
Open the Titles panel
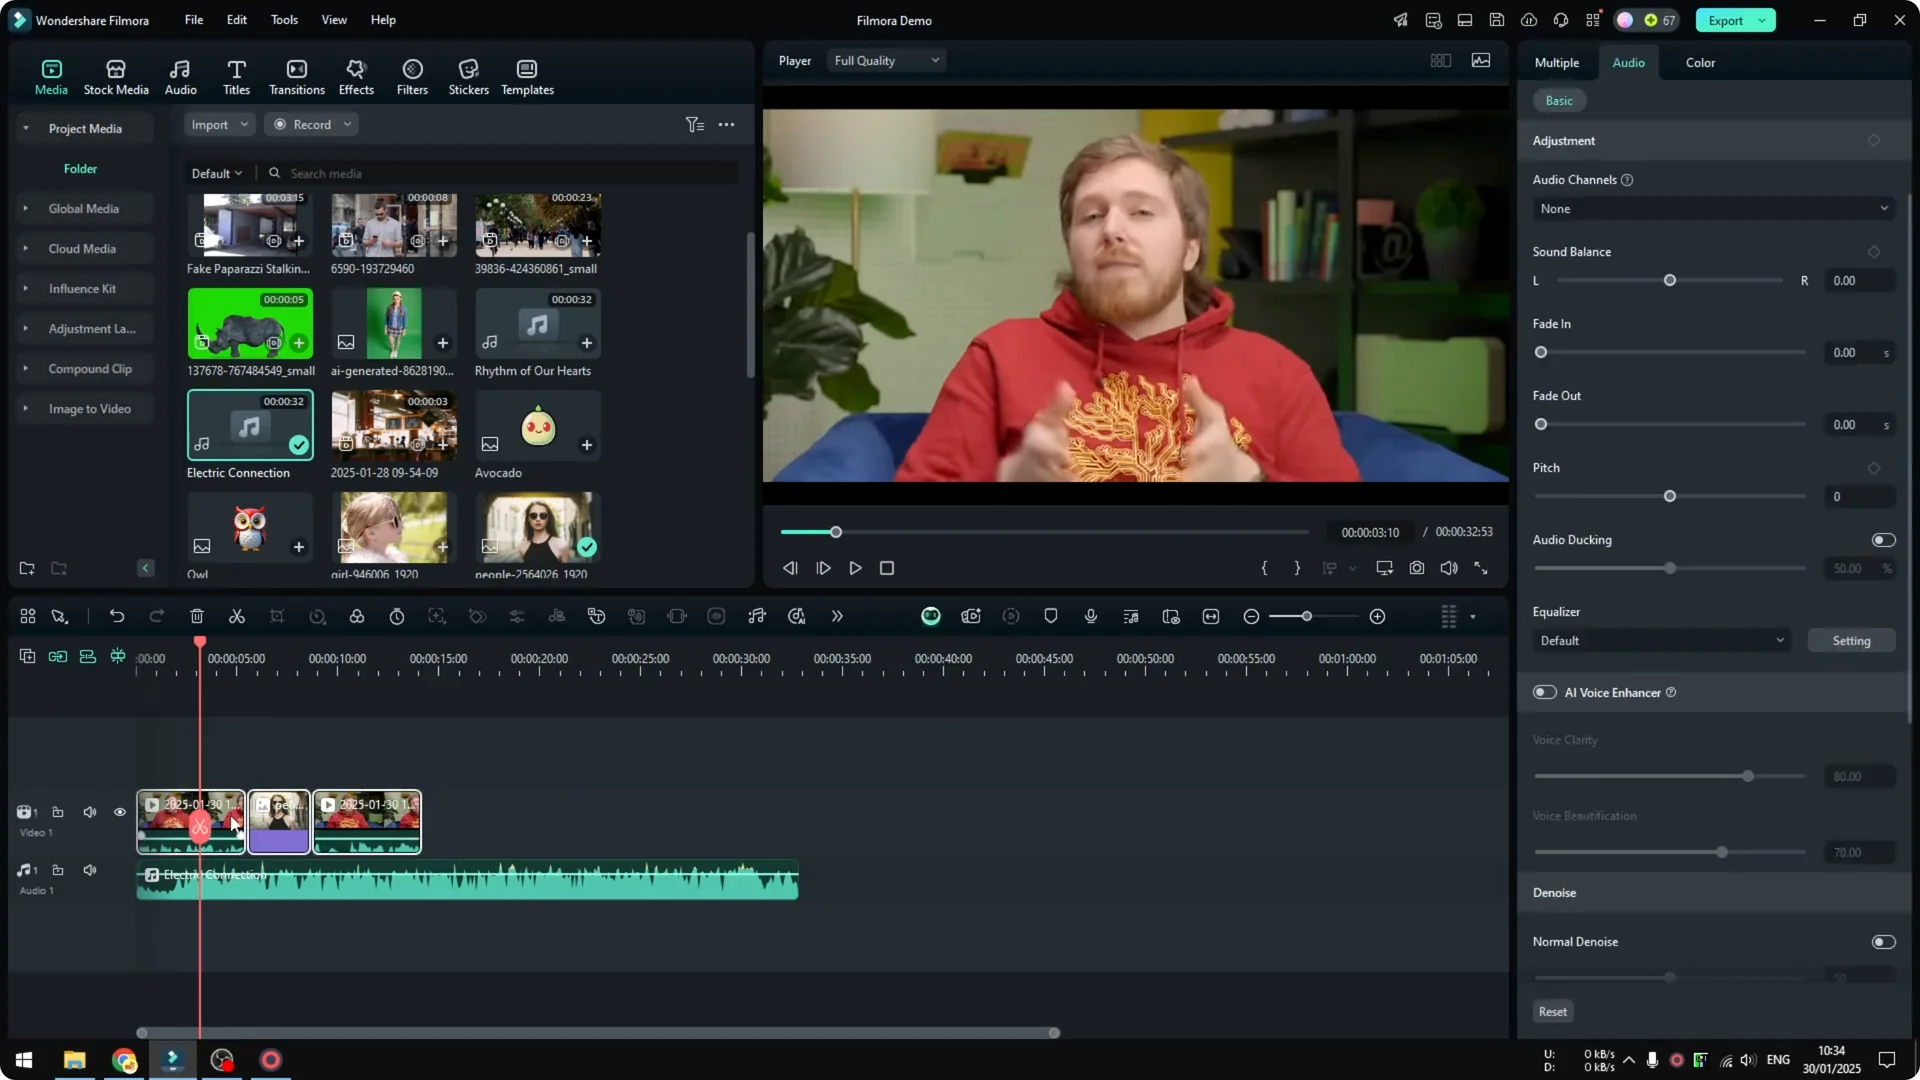coord(236,75)
